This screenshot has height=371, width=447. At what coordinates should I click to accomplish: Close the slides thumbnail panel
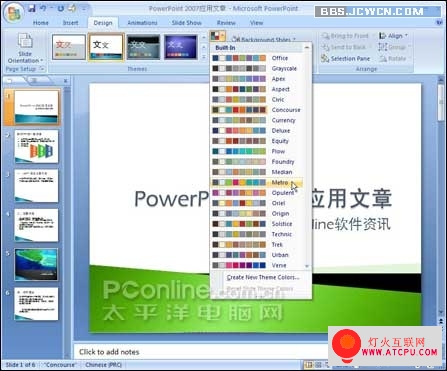click(65, 81)
